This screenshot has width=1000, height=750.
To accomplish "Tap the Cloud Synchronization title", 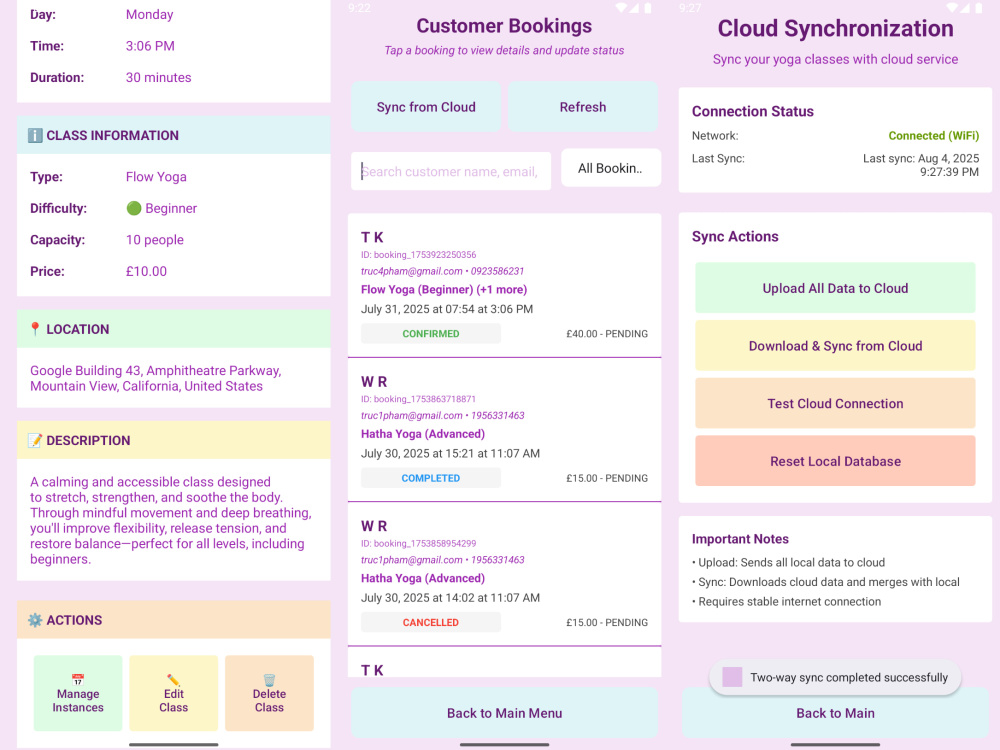I will click(835, 29).
